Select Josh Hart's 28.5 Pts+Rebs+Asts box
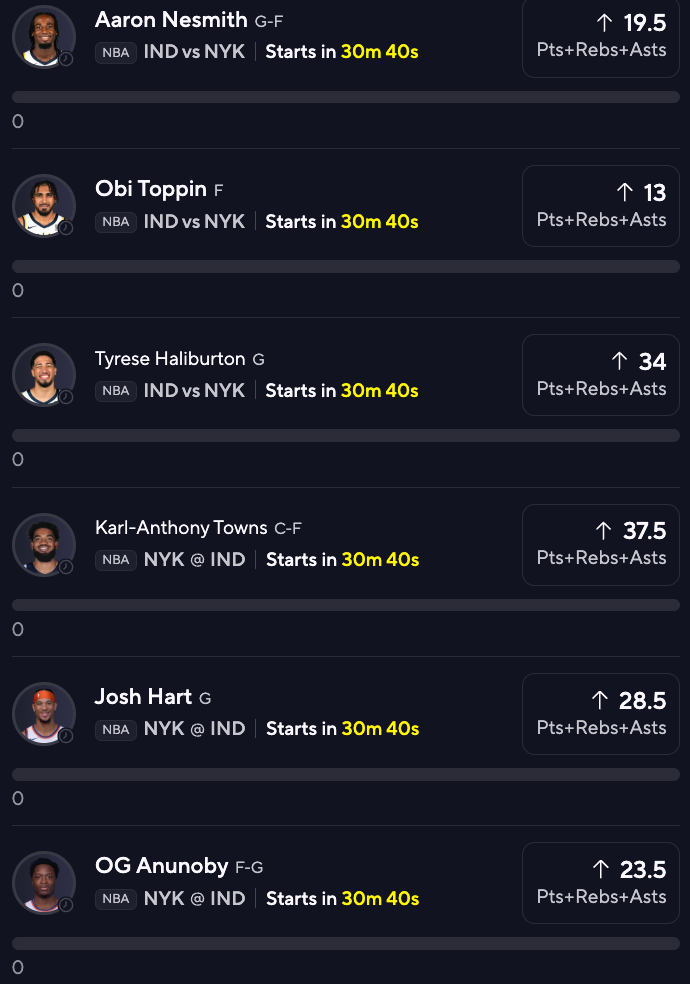690x984 pixels. point(601,714)
